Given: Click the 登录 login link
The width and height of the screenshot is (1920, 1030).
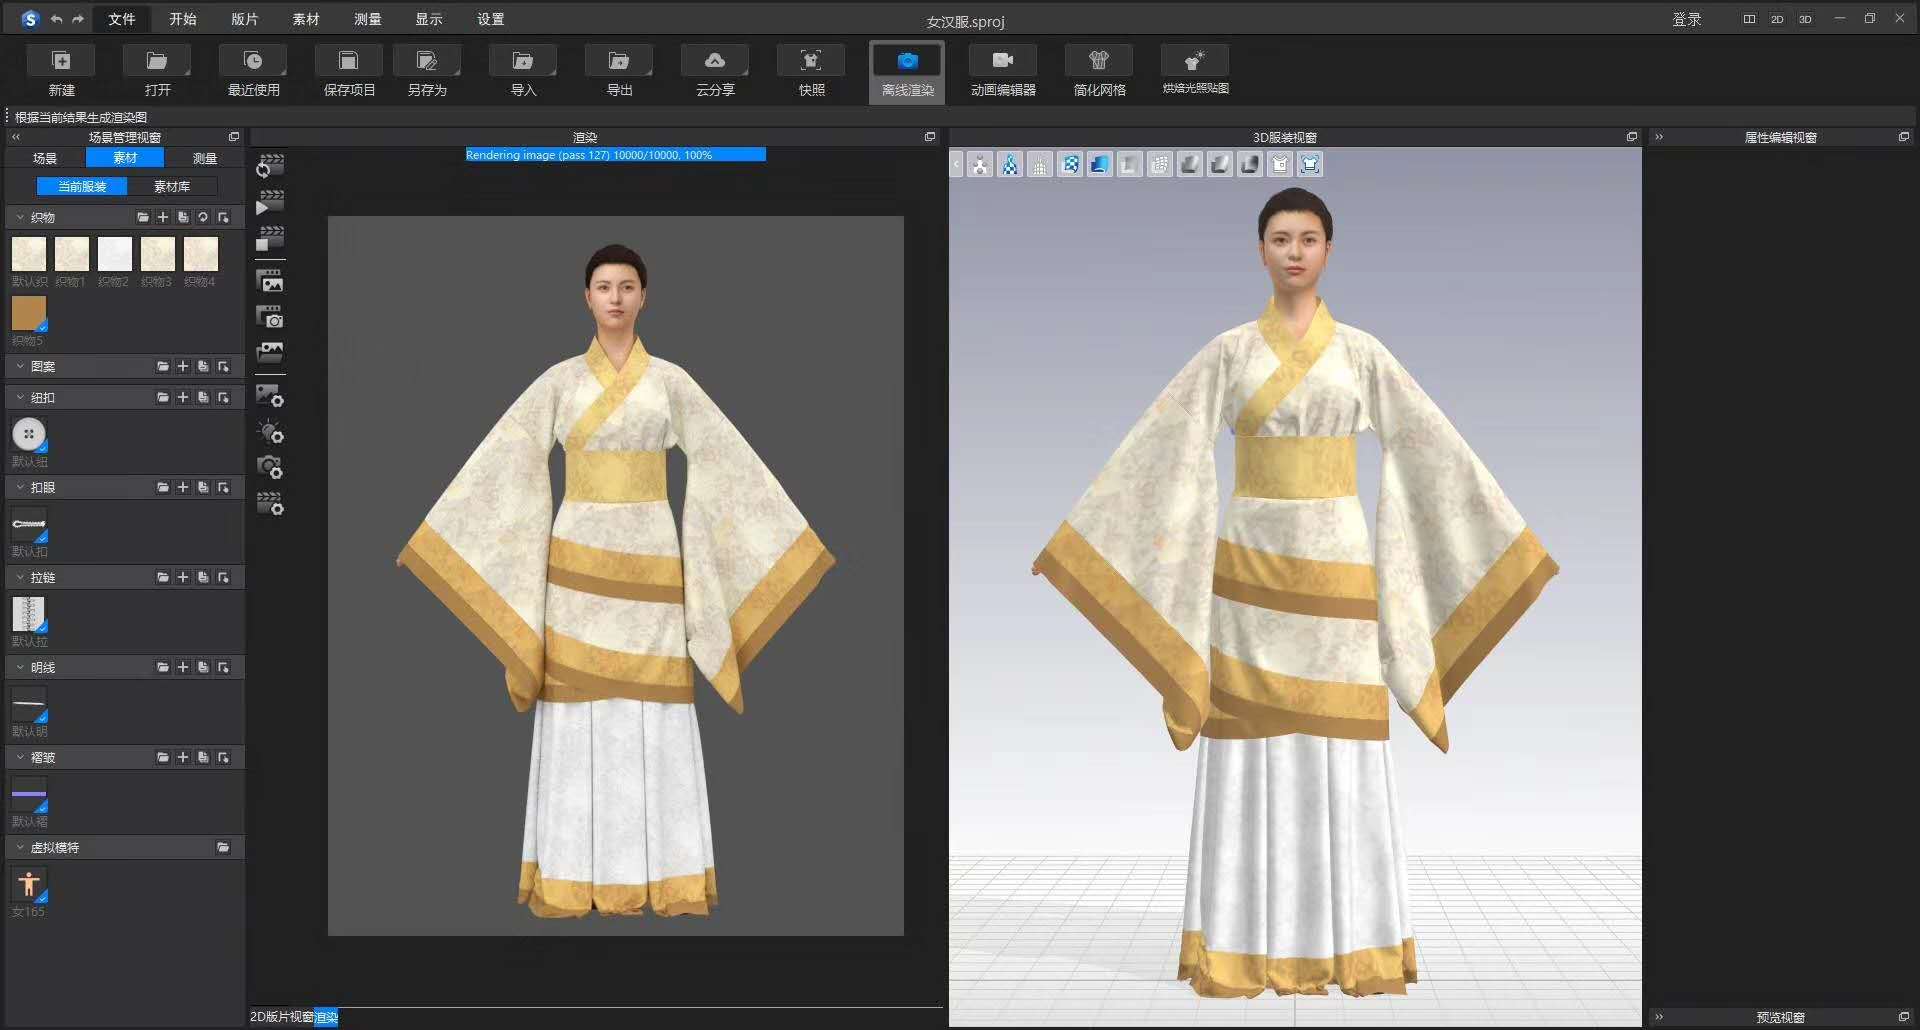Looking at the screenshot, I should [1689, 19].
